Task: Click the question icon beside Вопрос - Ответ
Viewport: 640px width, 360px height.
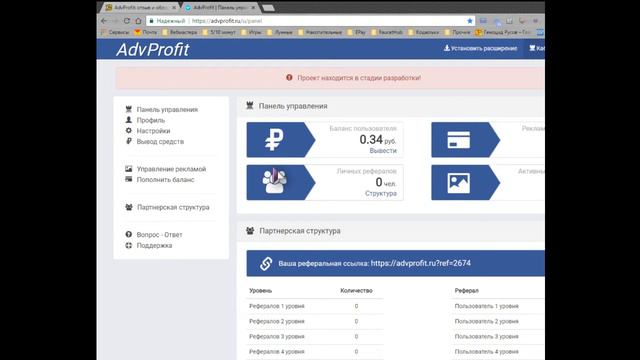Action: point(129,234)
